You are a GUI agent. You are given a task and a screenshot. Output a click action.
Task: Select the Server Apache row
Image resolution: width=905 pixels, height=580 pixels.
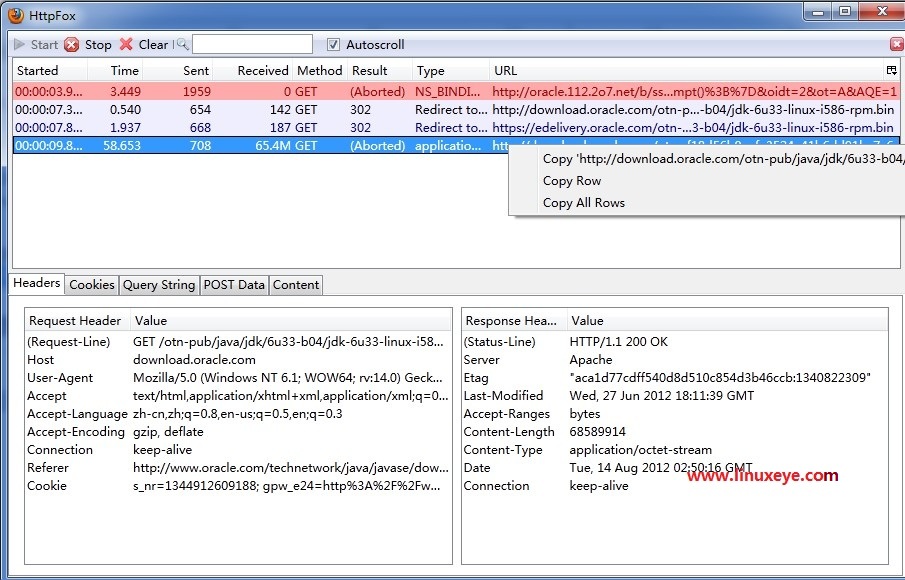(674, 360)
